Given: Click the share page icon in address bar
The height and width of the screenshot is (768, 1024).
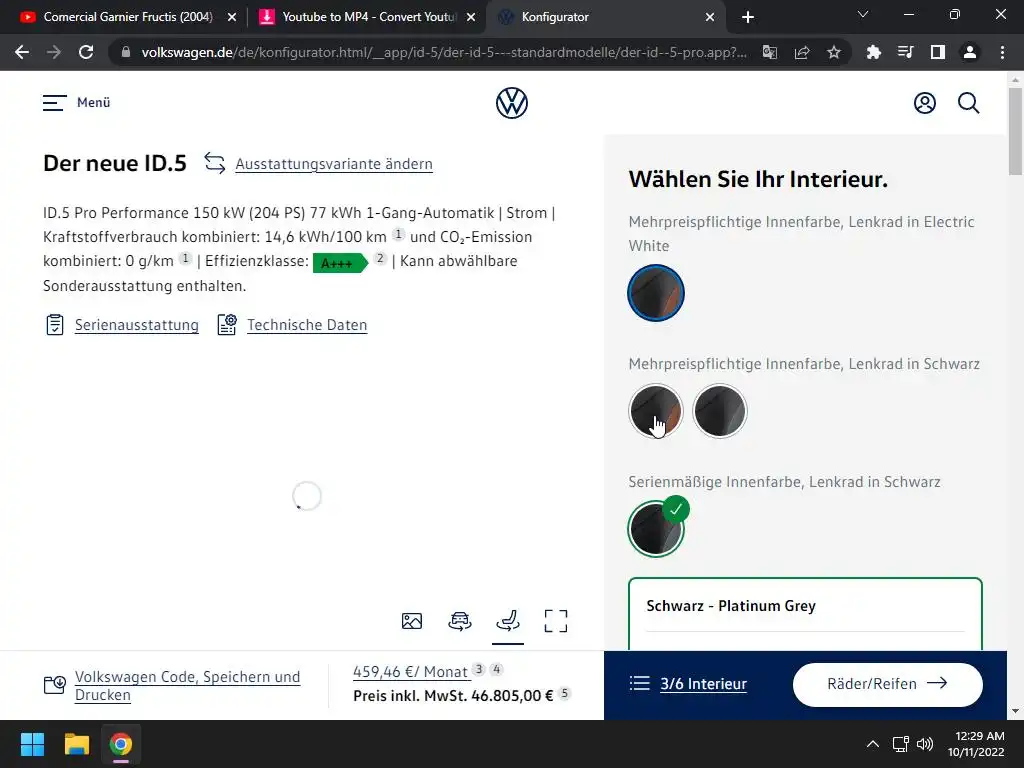Looking at the screenshot, I should (x=802, y=52).
